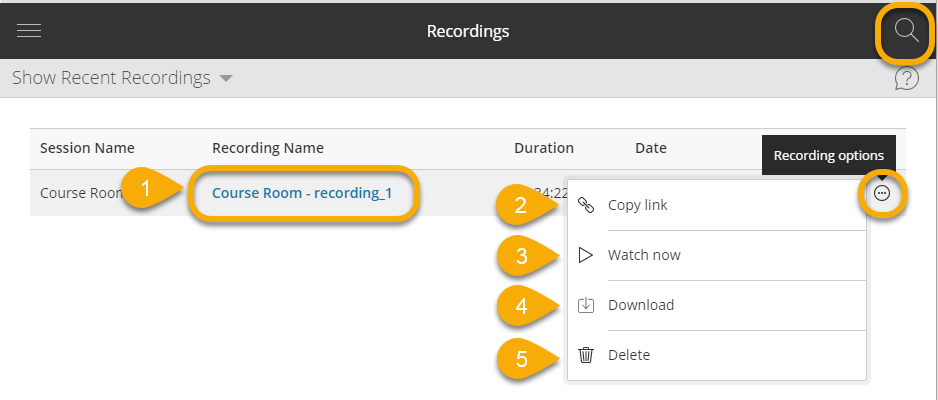Viewport: 938px width, 400px height.
Task: Click the play triangle icon for Watch now
Action: point(586,255)
